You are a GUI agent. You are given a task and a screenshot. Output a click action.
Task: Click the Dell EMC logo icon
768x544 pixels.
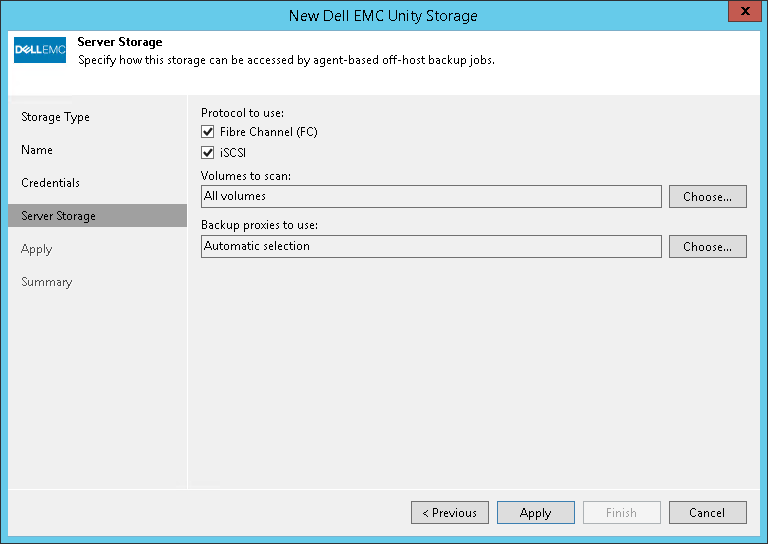(x=40, y=49)
